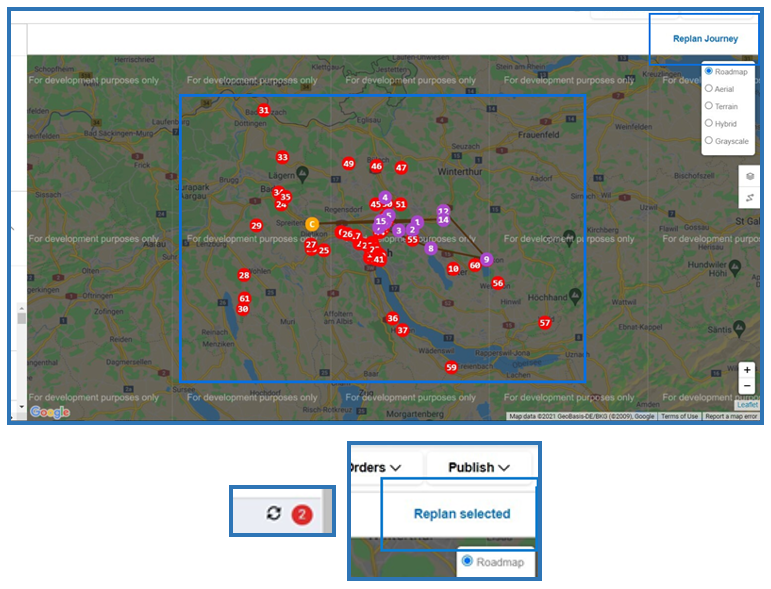Click the route toggle icon below layers
The image size is (771, 589).
point(749,198)
